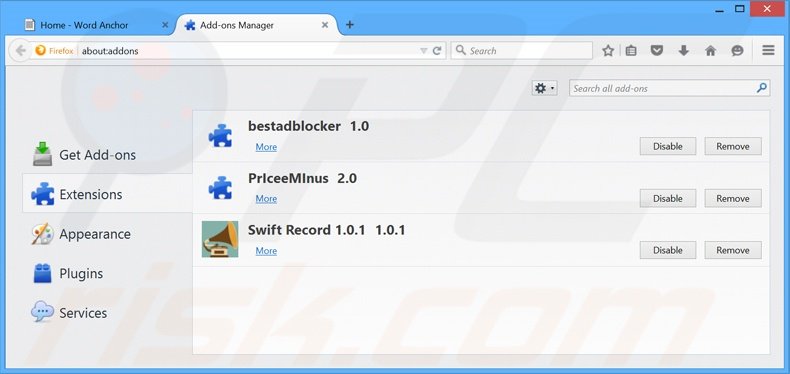The image size is (790, 374).
Task: Disable the PrIceeMInus extension
Action: coord(668,198)
